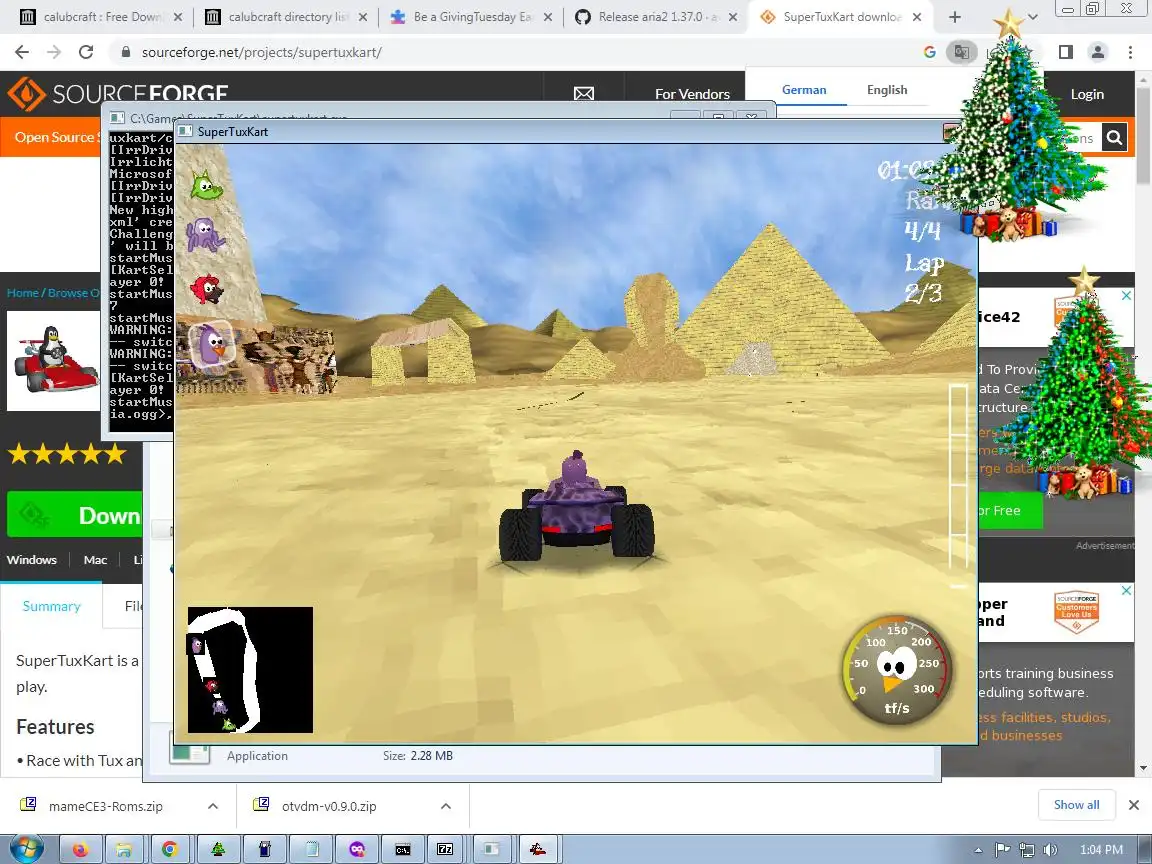This screenshot has height=864, width=1152.
Task: Select the Mac platform link
Action: (96, 560)
